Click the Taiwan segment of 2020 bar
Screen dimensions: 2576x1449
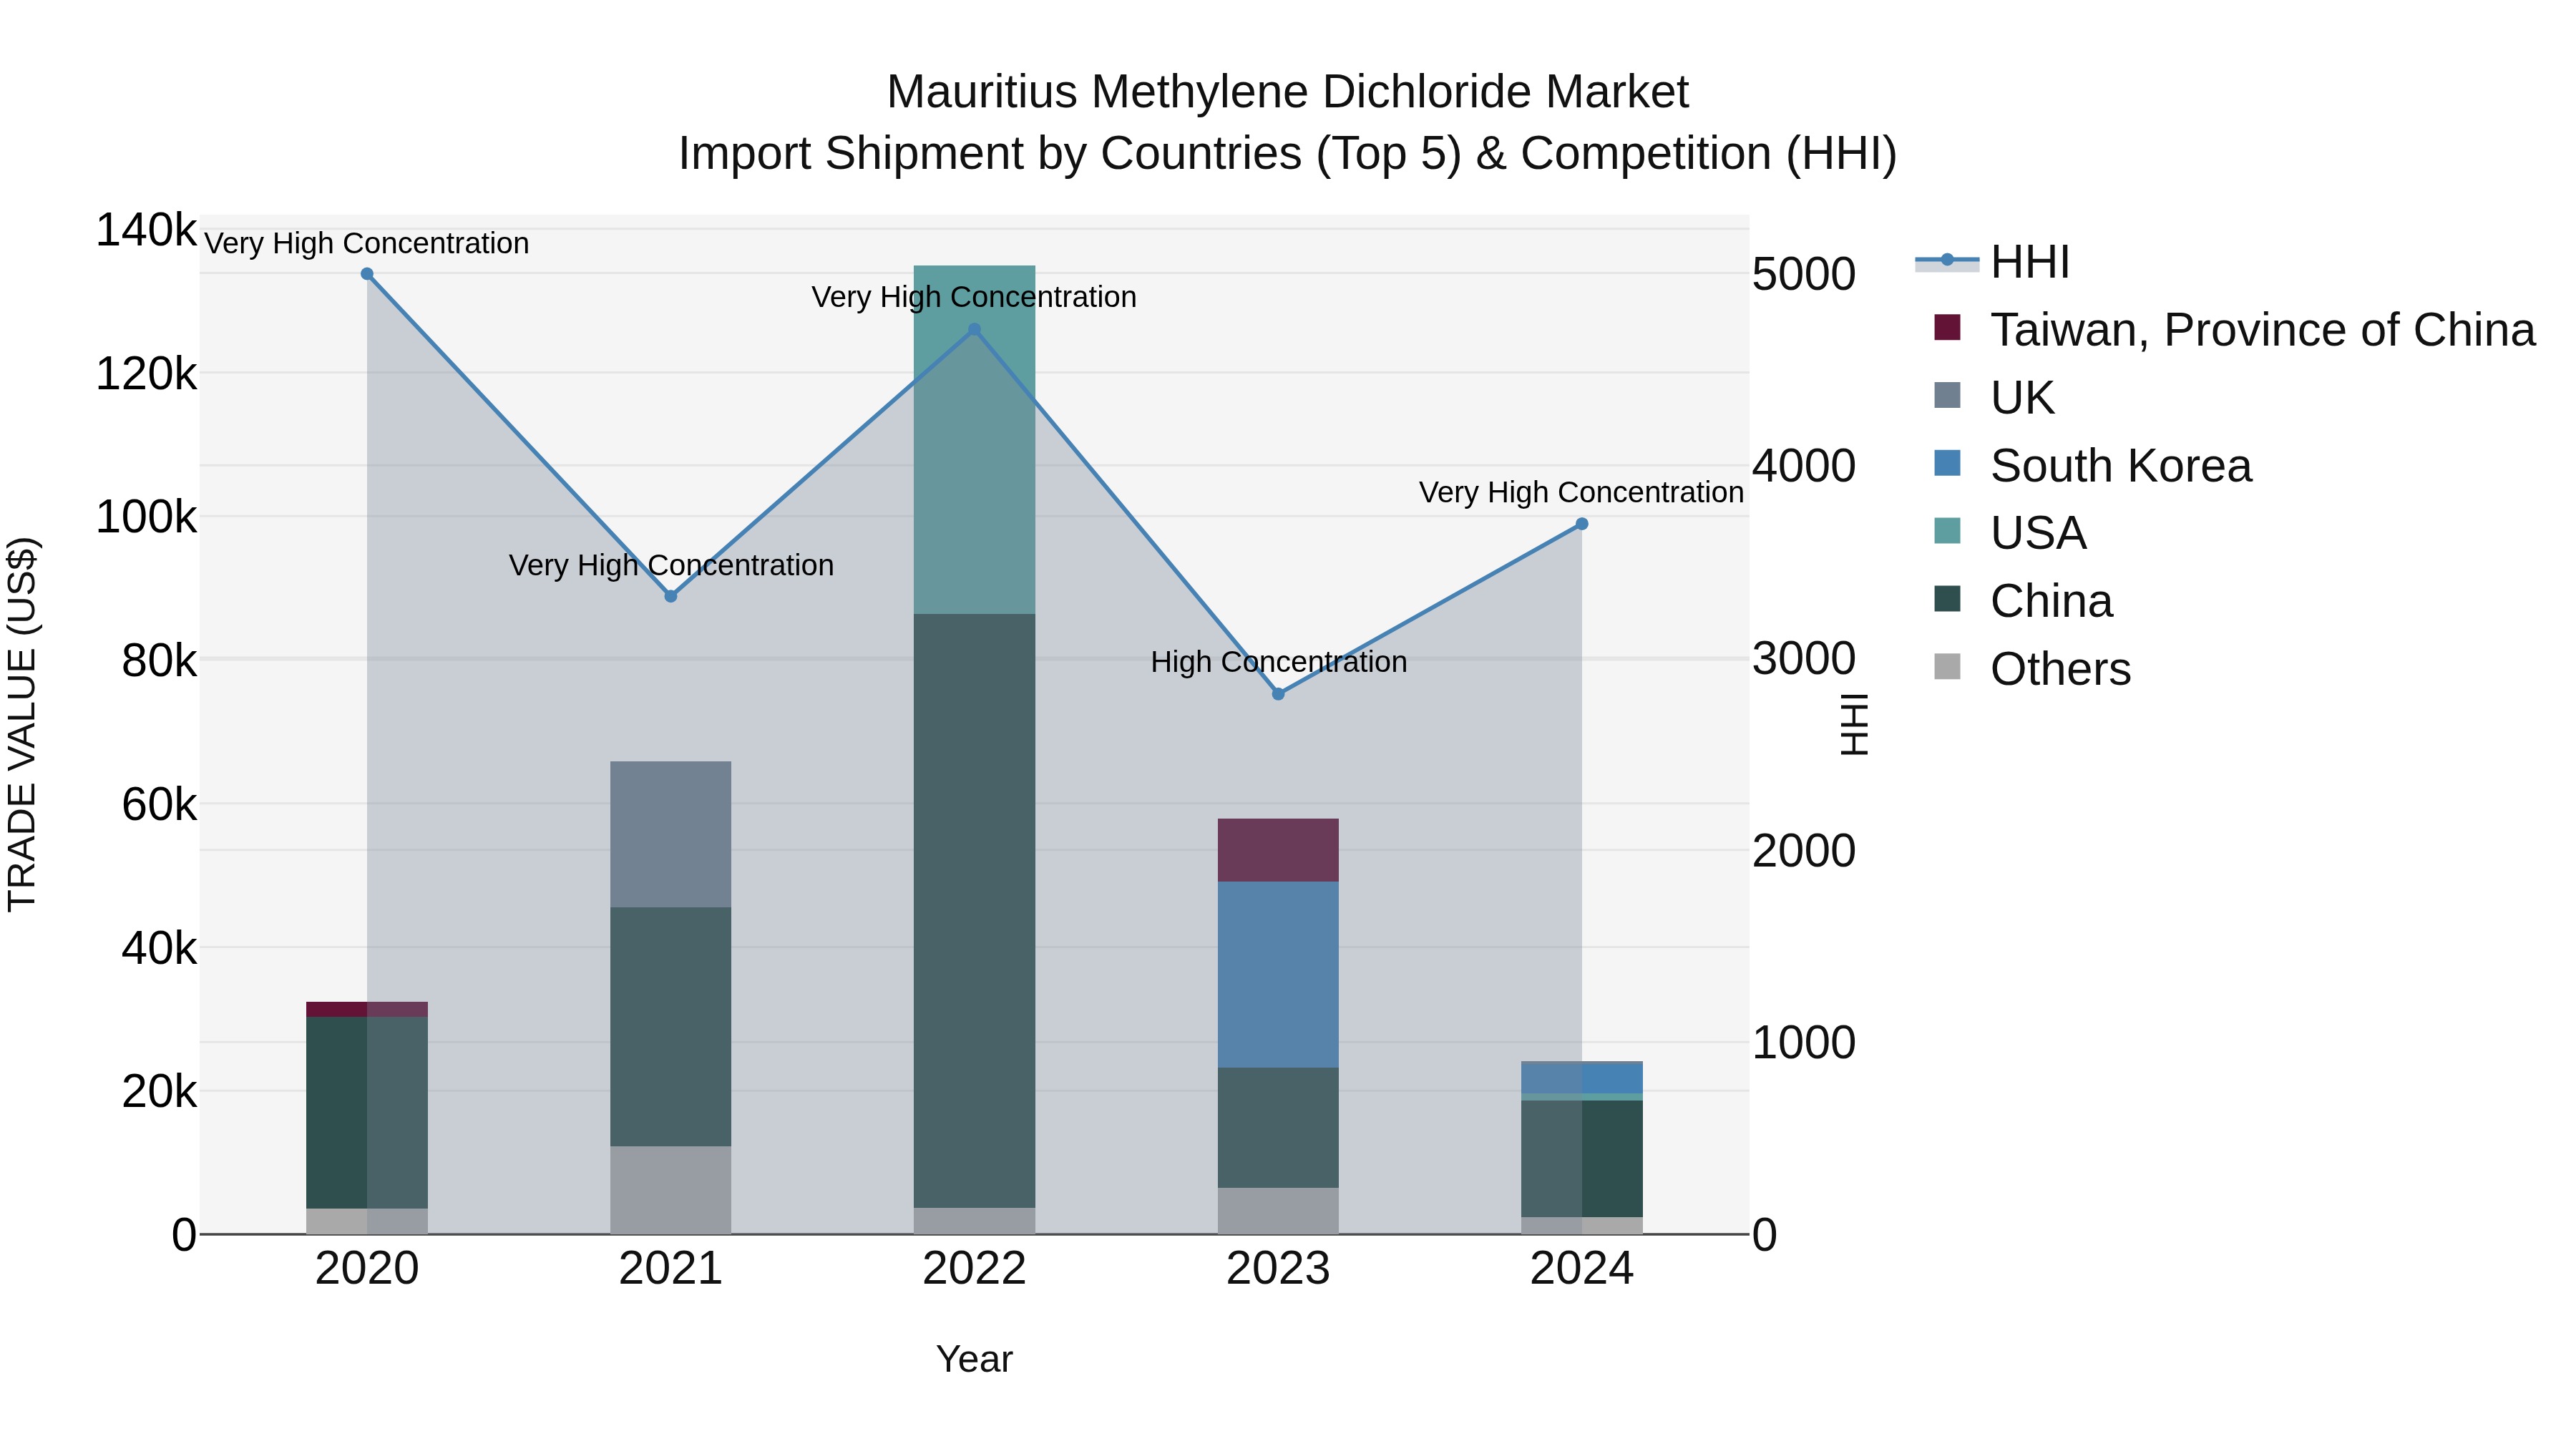coord(367,1010)
